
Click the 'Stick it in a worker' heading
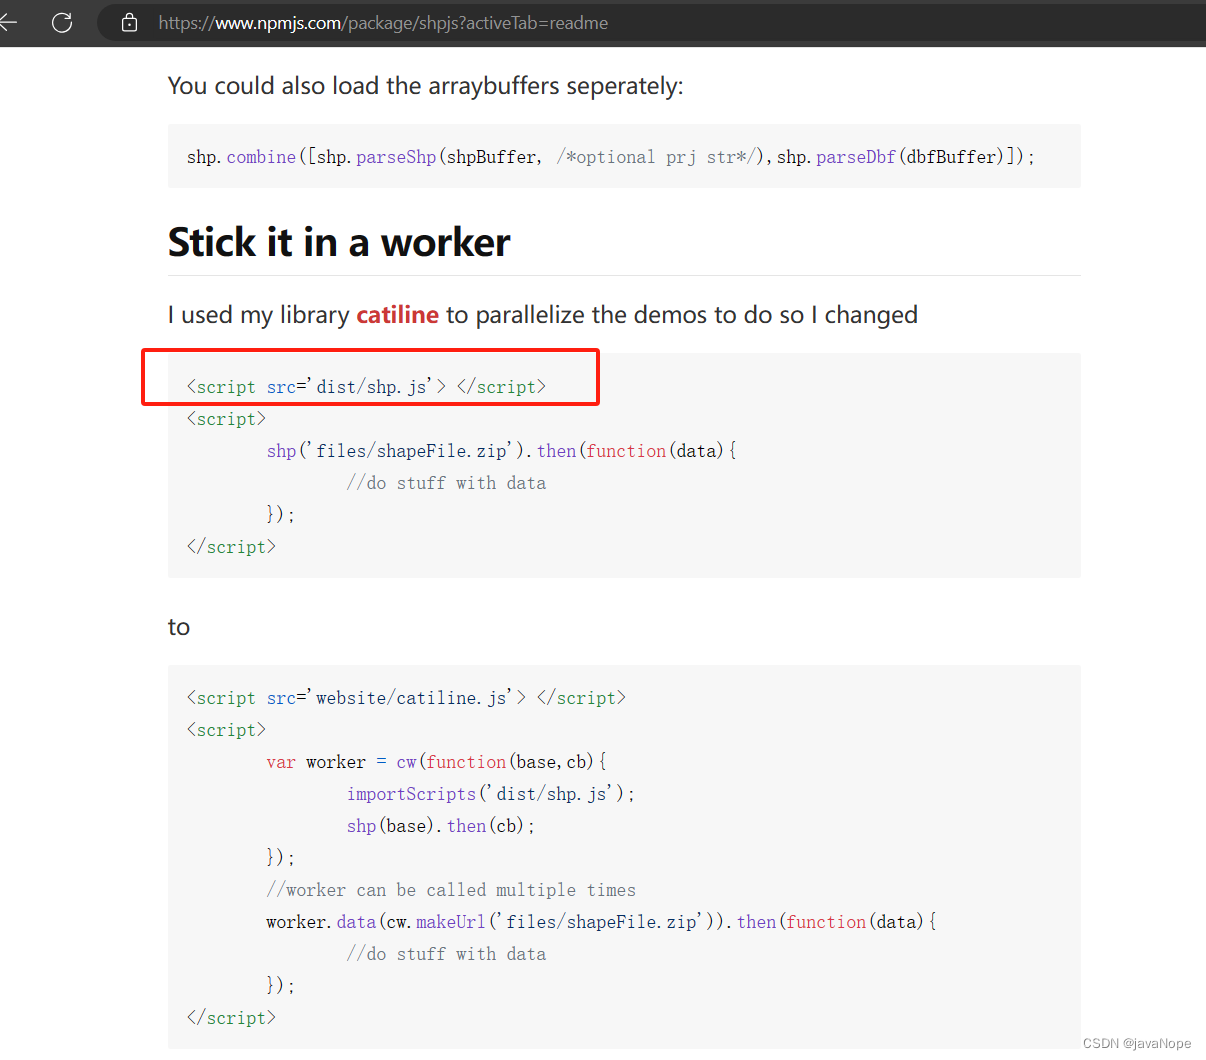point(339,242)
